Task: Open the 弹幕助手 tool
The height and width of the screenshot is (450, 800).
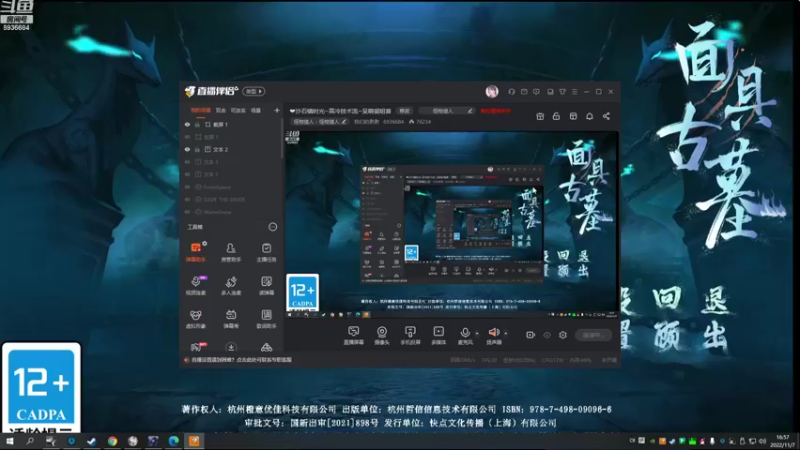Action: tap(196, 252)
